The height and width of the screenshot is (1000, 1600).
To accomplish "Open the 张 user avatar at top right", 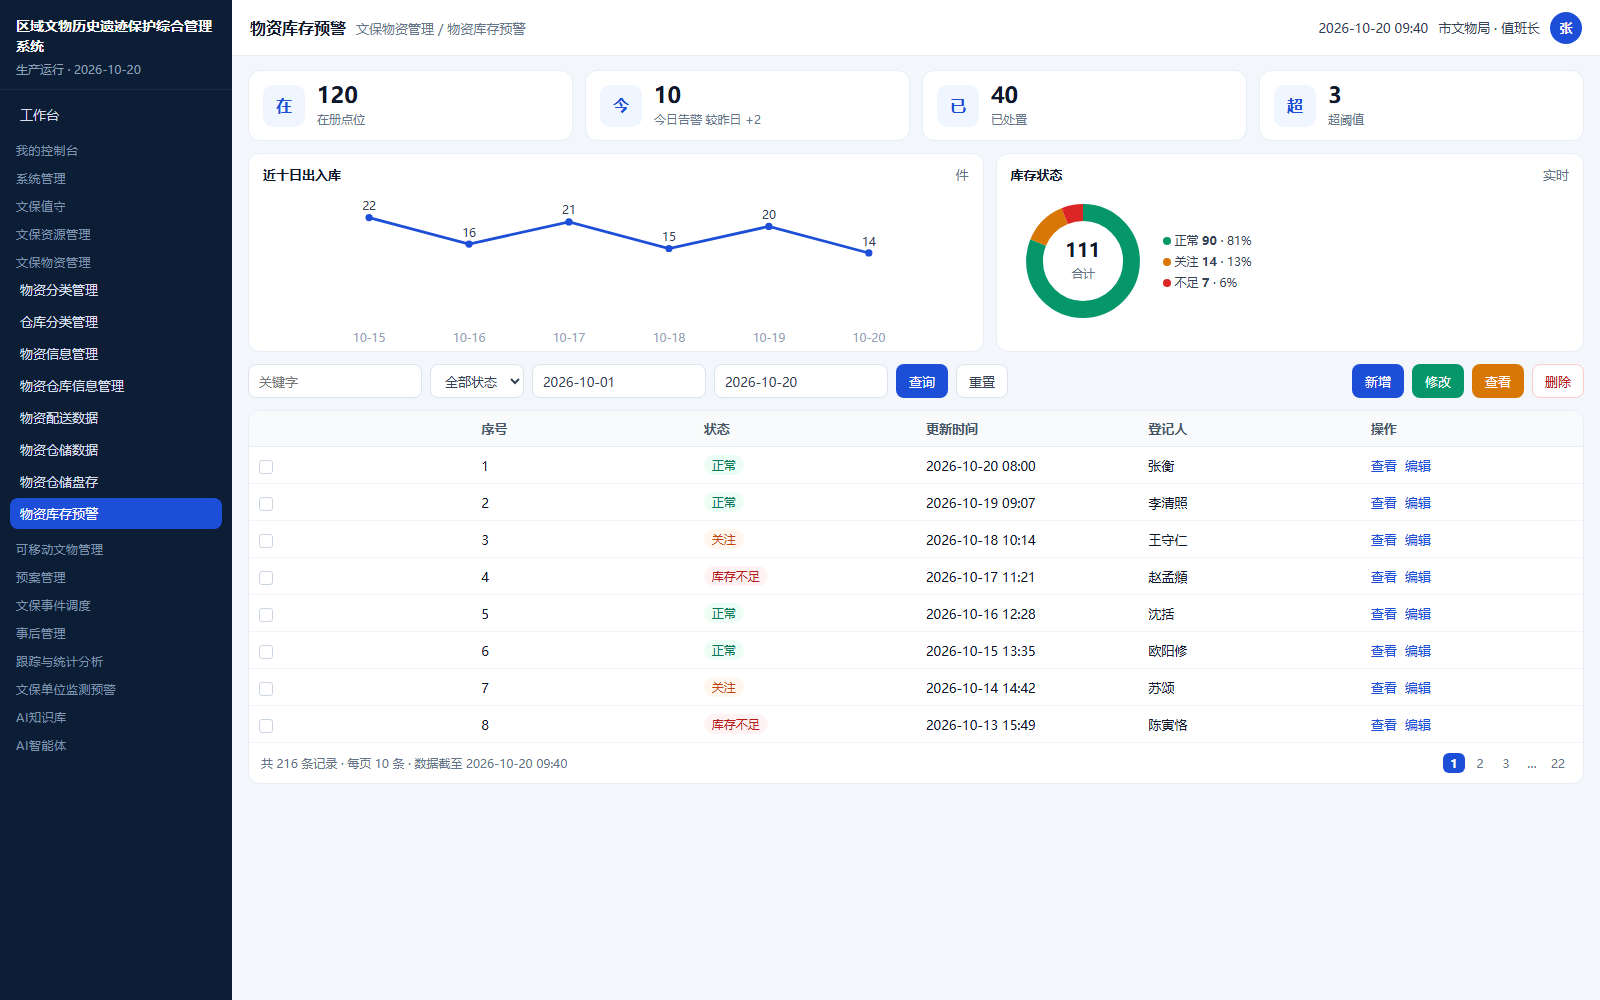I will 1566,28.
